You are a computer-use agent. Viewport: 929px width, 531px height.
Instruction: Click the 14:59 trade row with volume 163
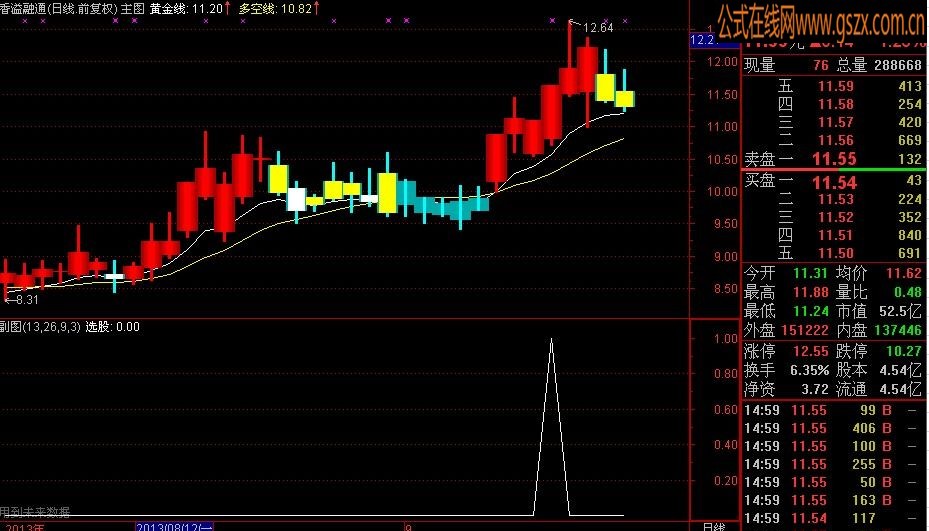[833, 500]
